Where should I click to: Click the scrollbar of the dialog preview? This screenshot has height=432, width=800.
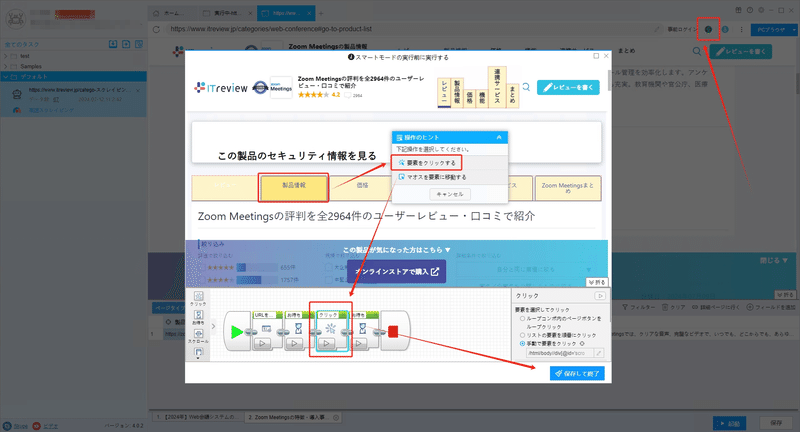tap(609, 82)
